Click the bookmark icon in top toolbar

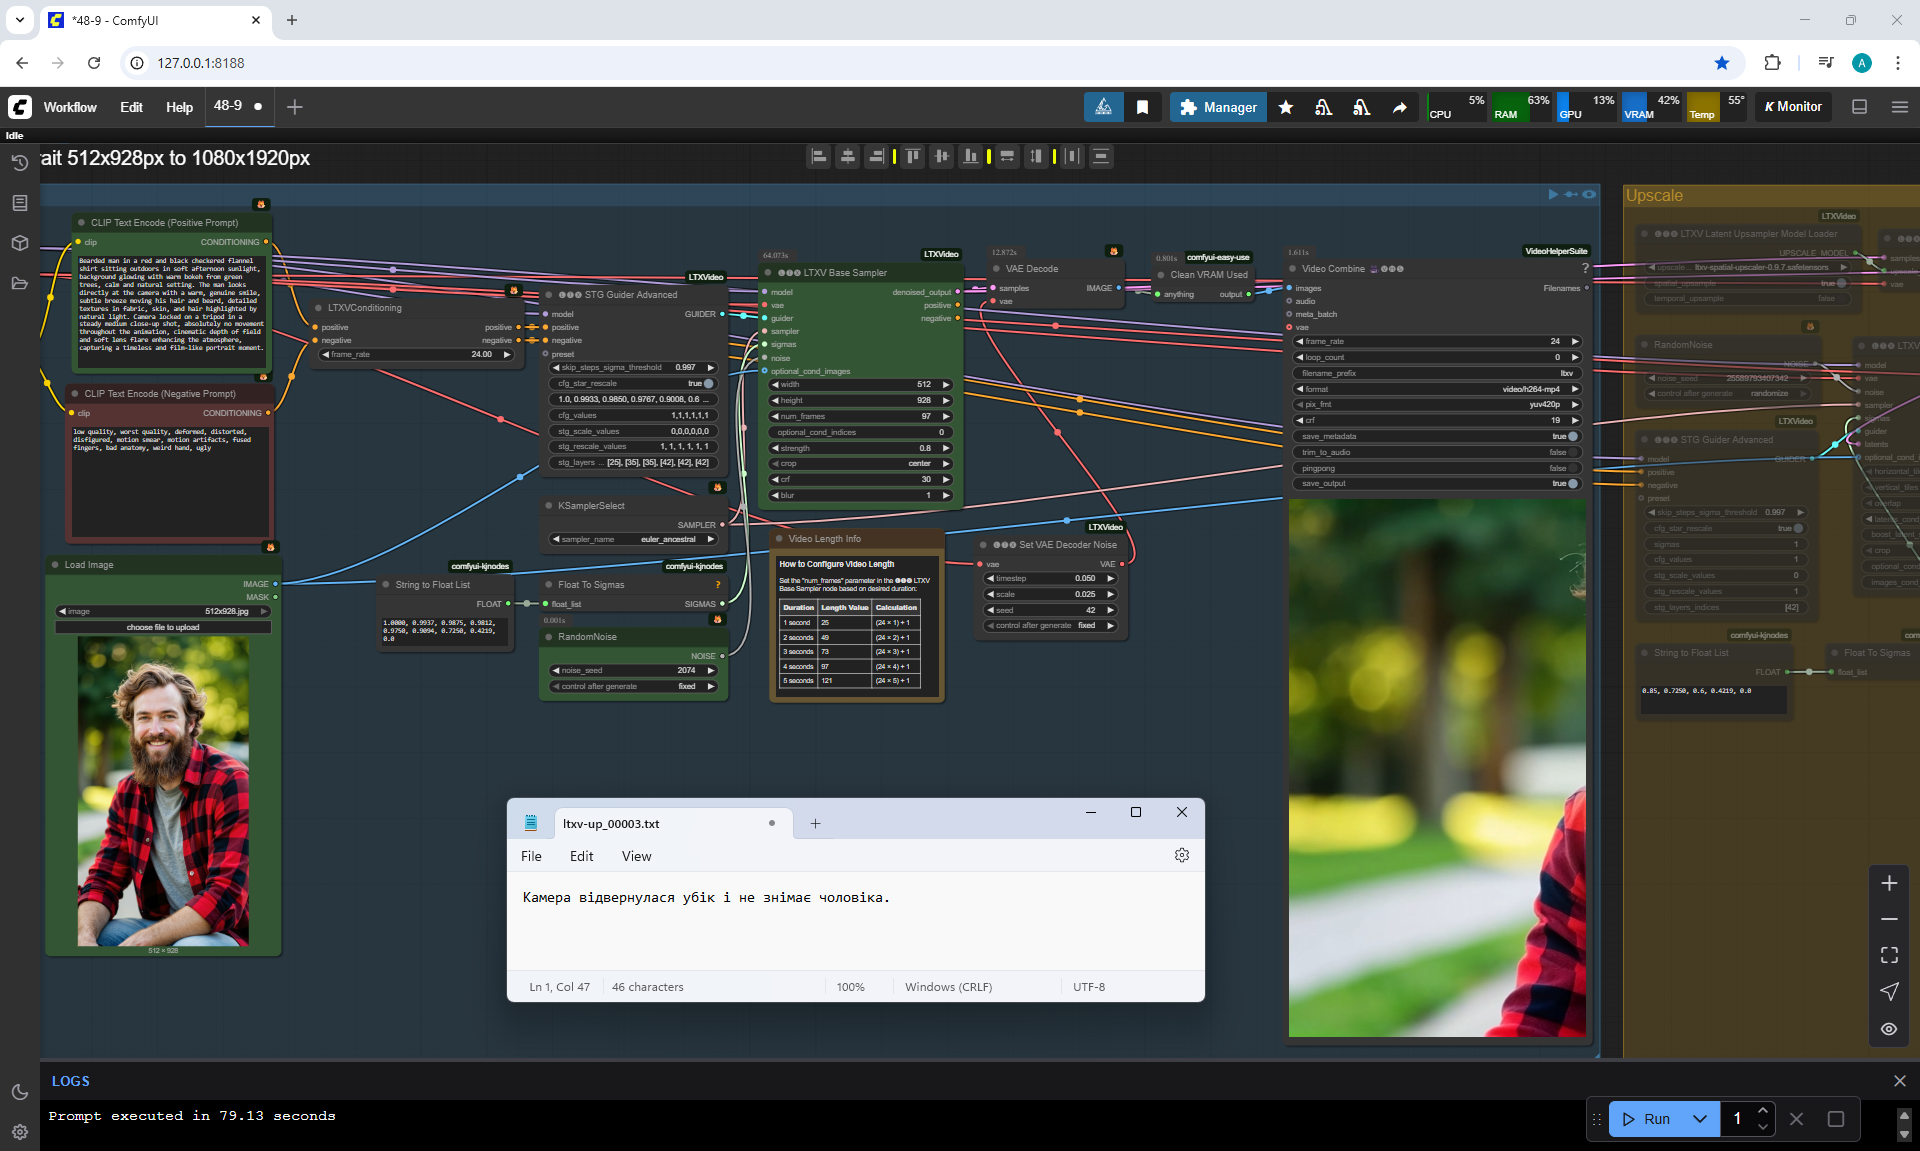click(1142, 107)
